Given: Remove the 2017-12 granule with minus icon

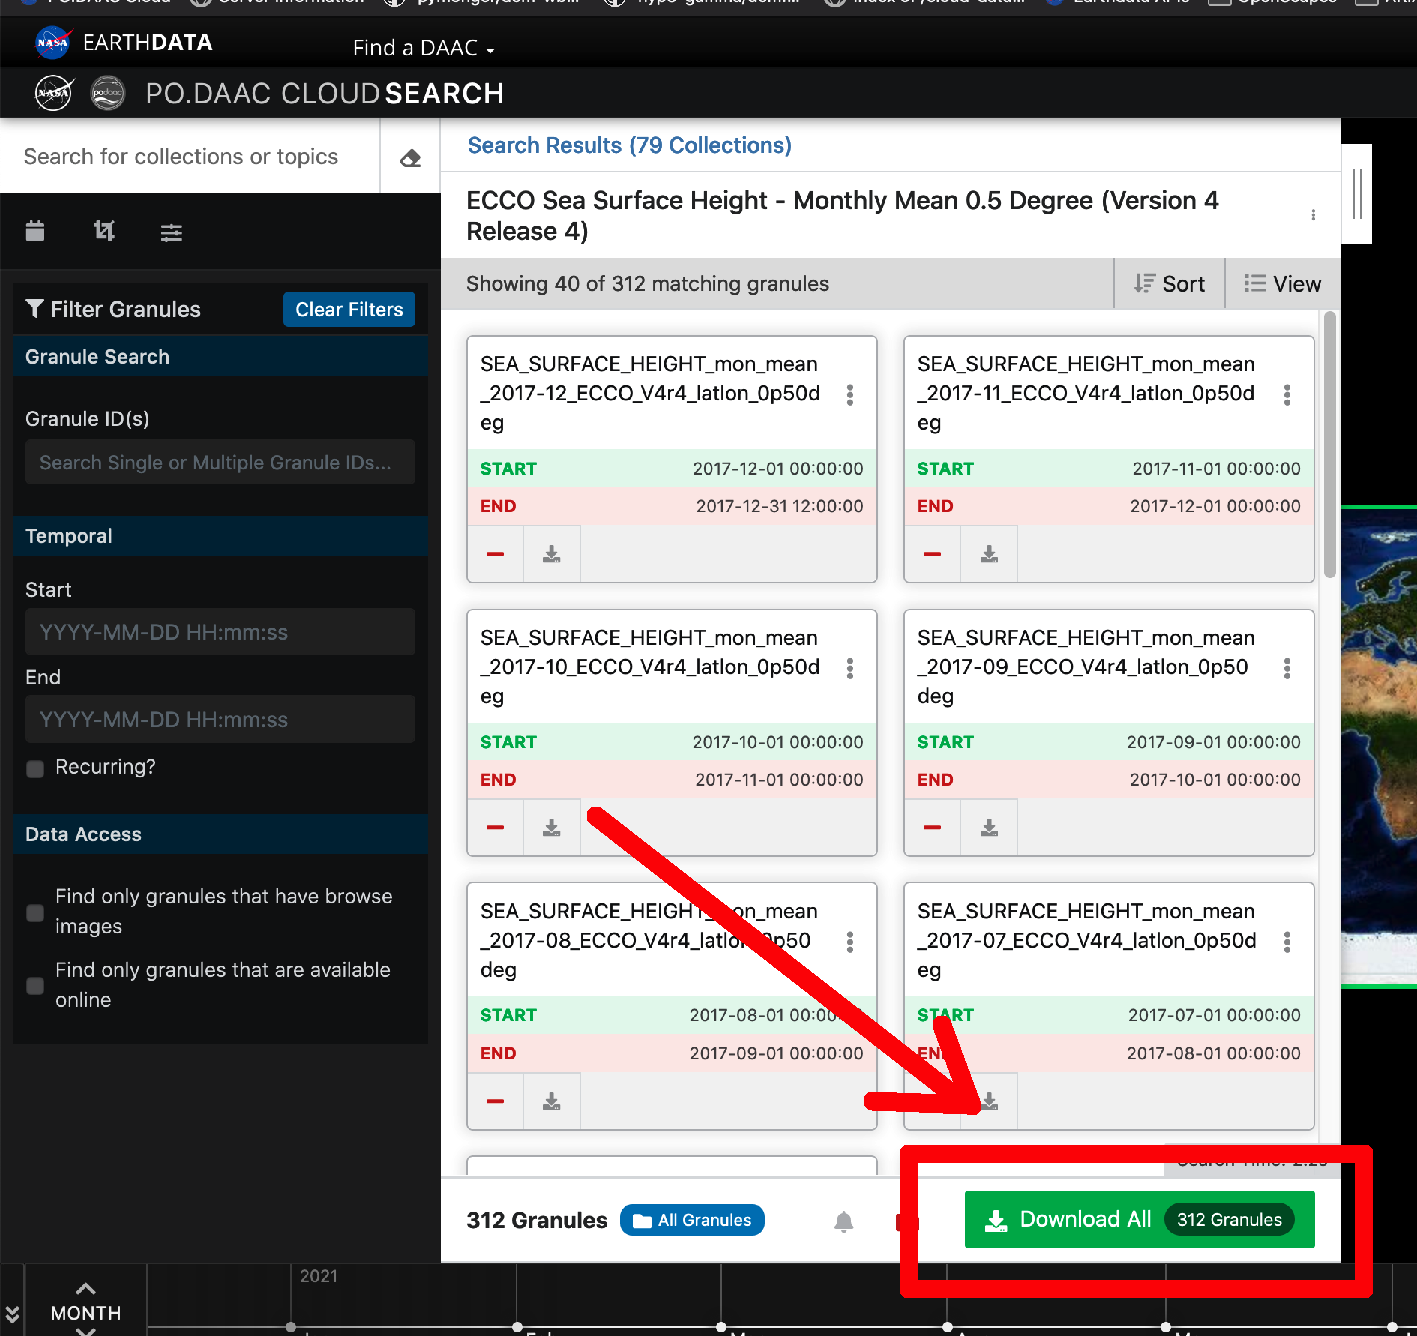Looking at the screenshot, I should (496, 554).
